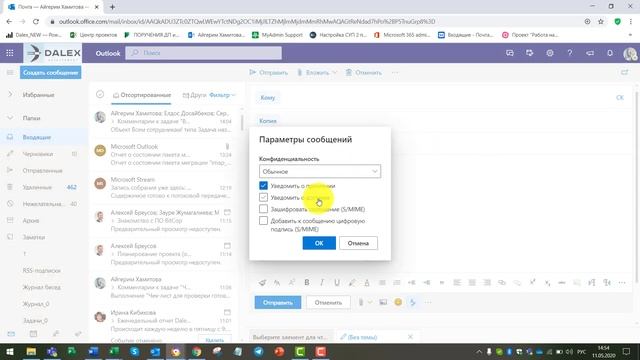Click the top toolbar Отправить command
The width and height of the screenshot is (640, 360).
tap(269, 73)
